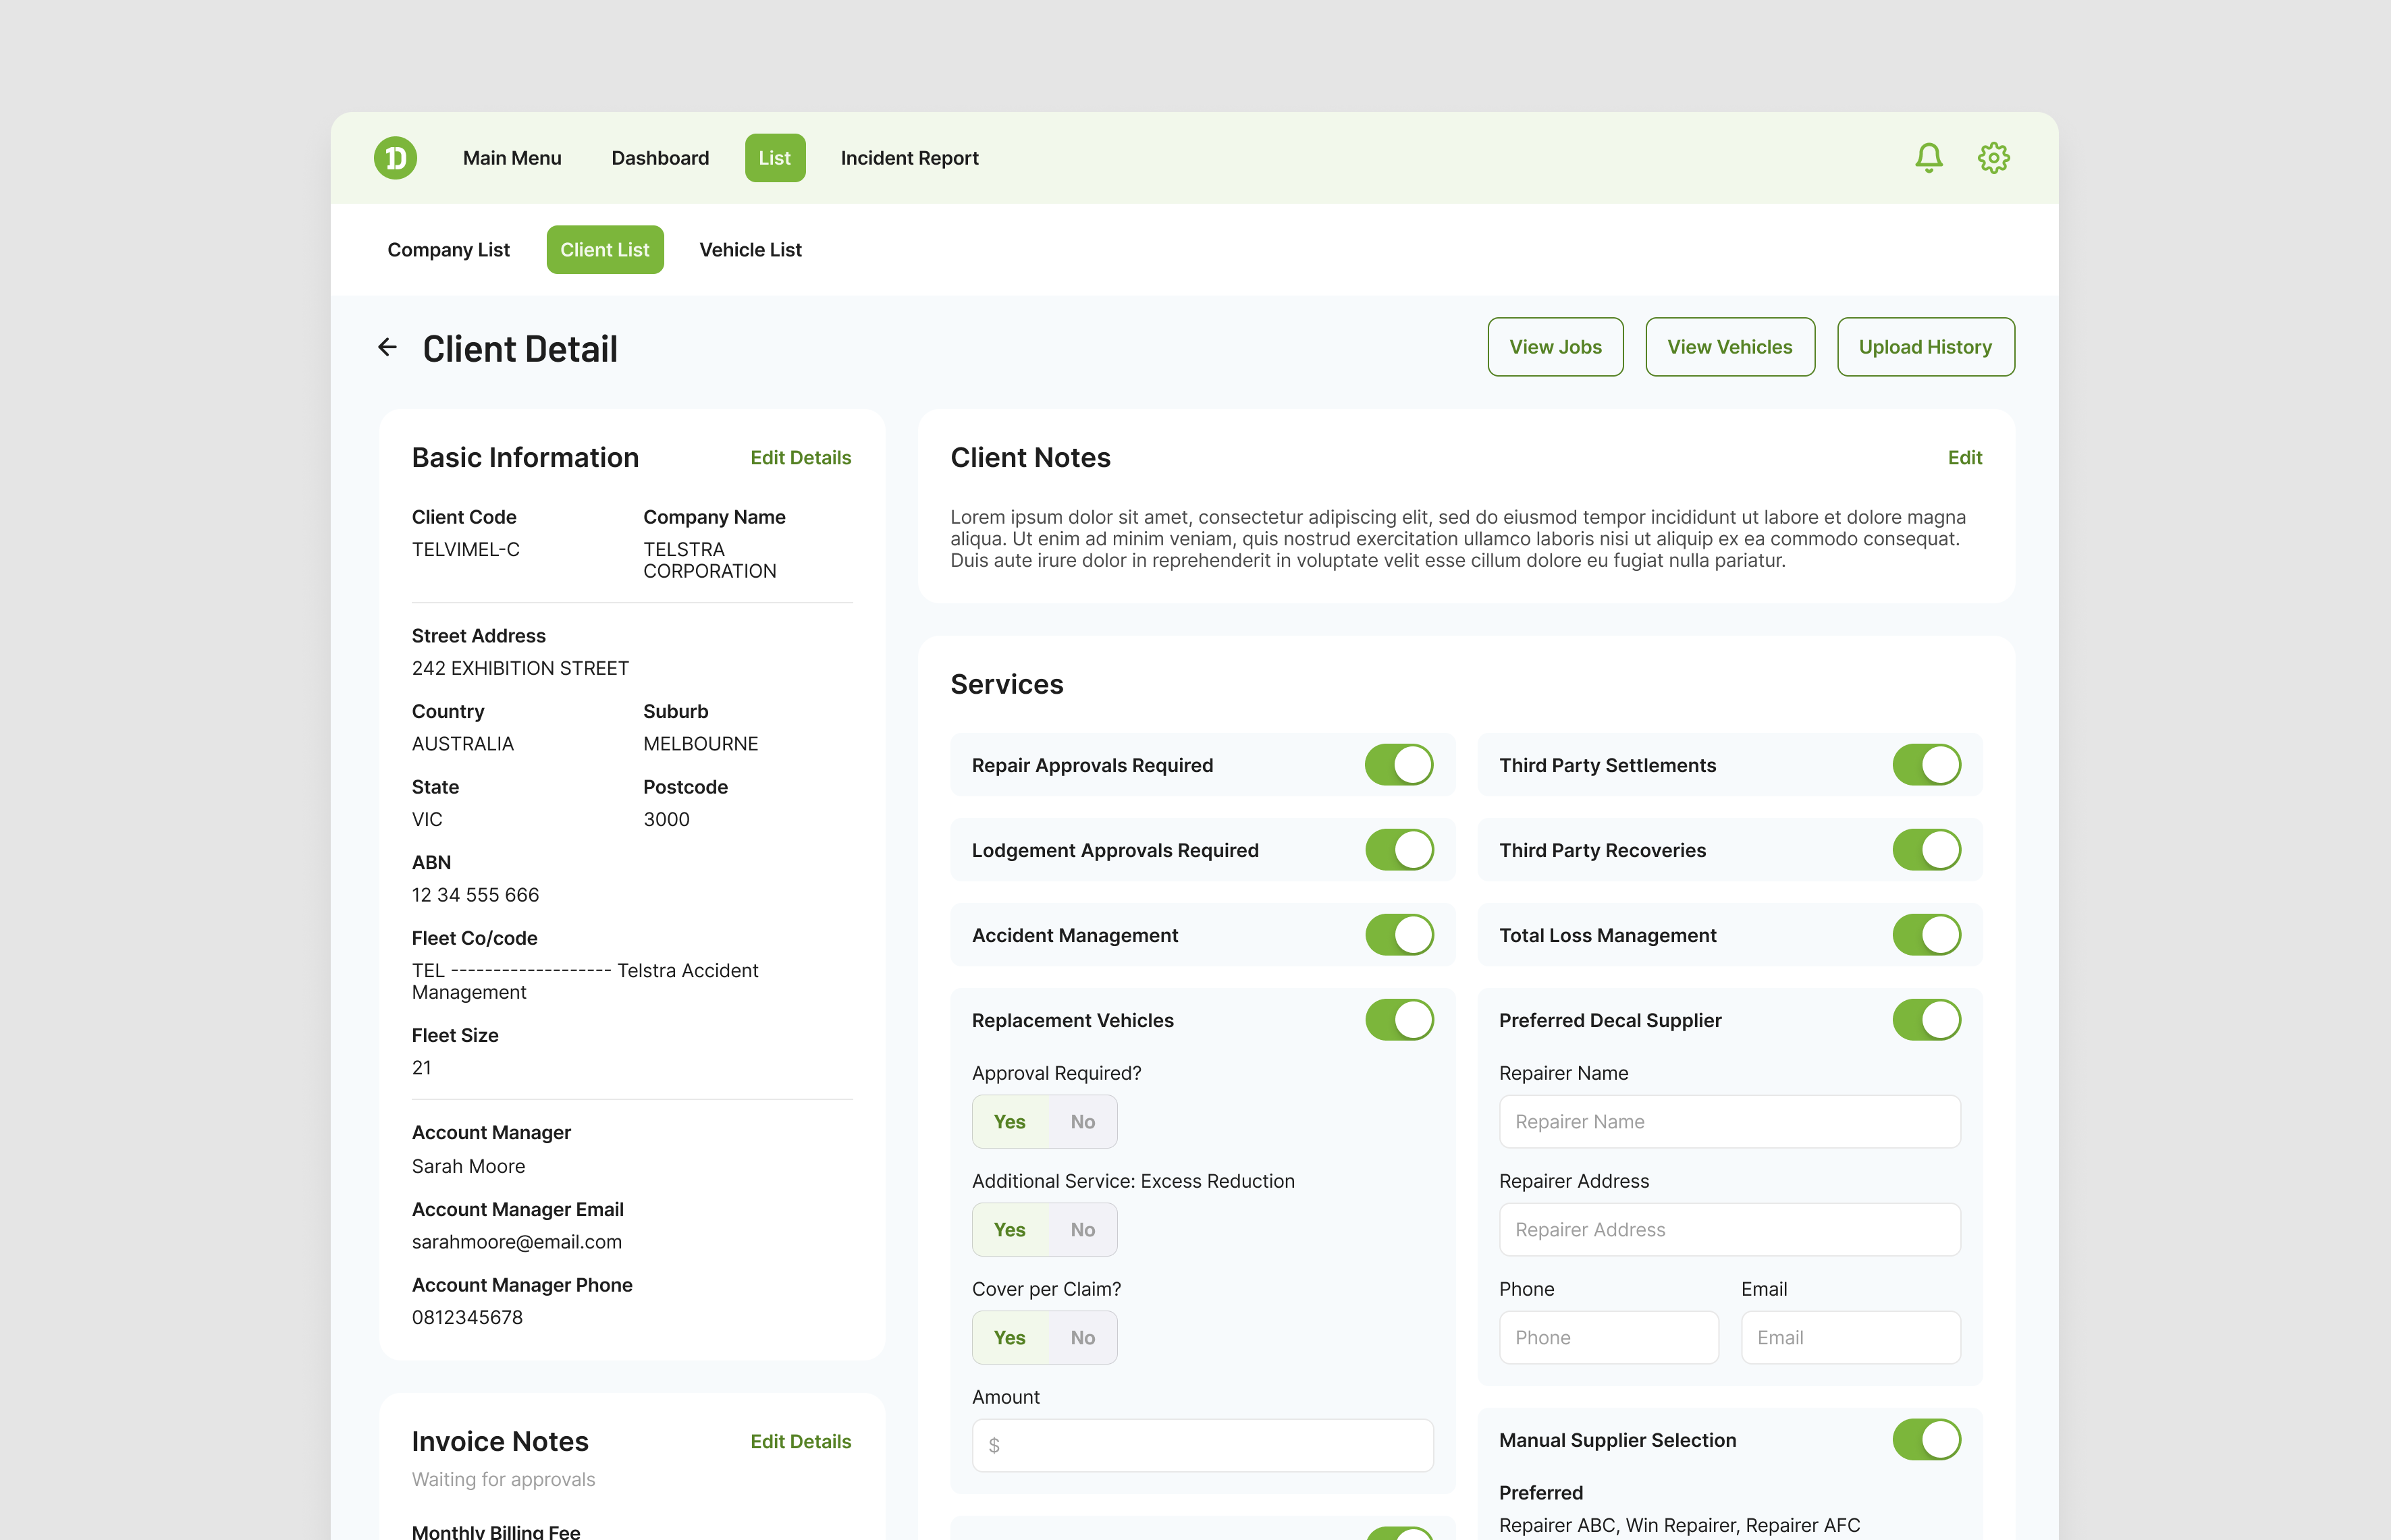2391x1540 pixels.
Task: Click Edit Details in Basic Information
Action: point(801,458)
